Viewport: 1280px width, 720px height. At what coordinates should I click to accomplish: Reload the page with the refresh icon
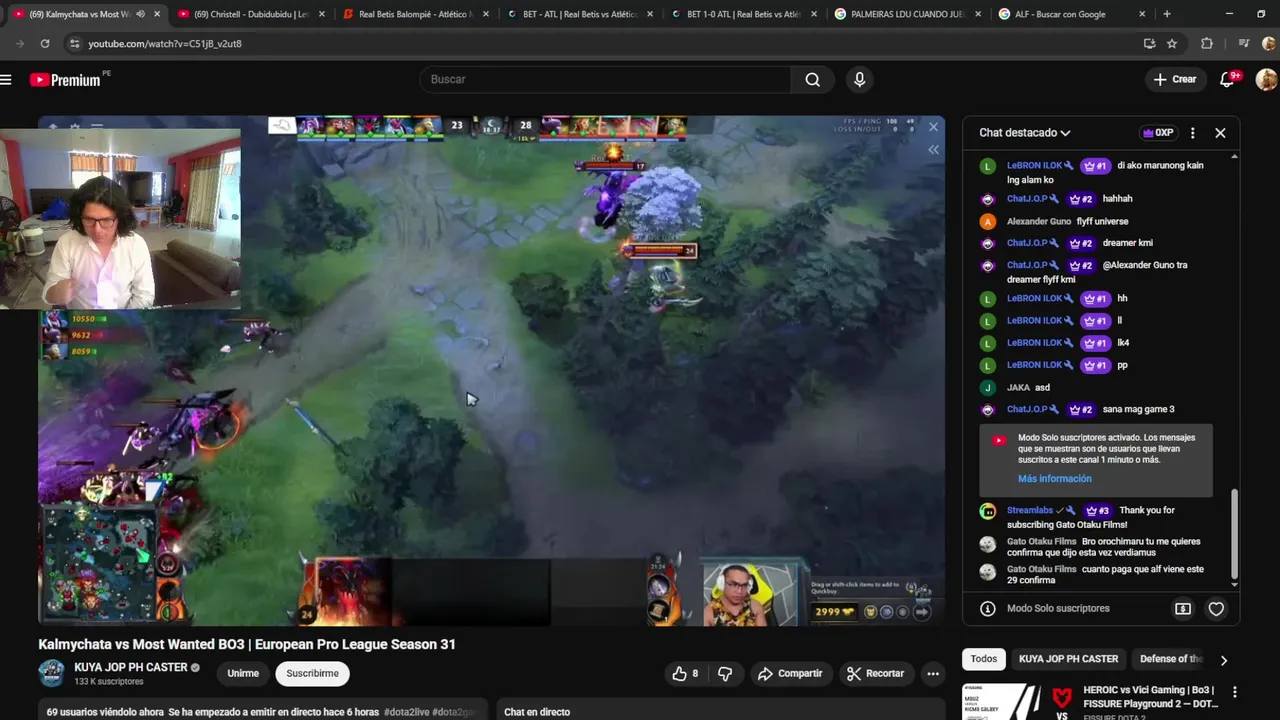coord(45,44)
